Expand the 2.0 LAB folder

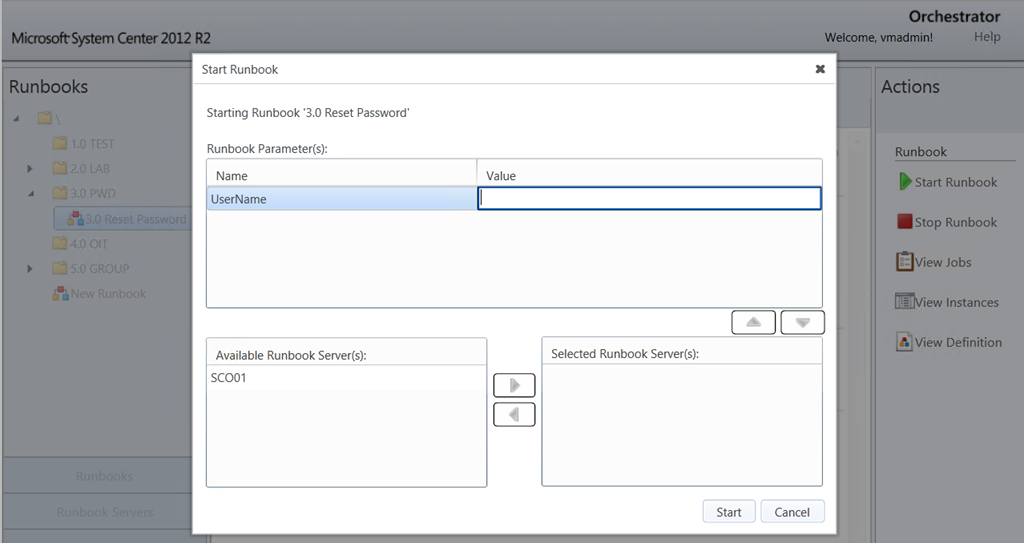[31, 169]
